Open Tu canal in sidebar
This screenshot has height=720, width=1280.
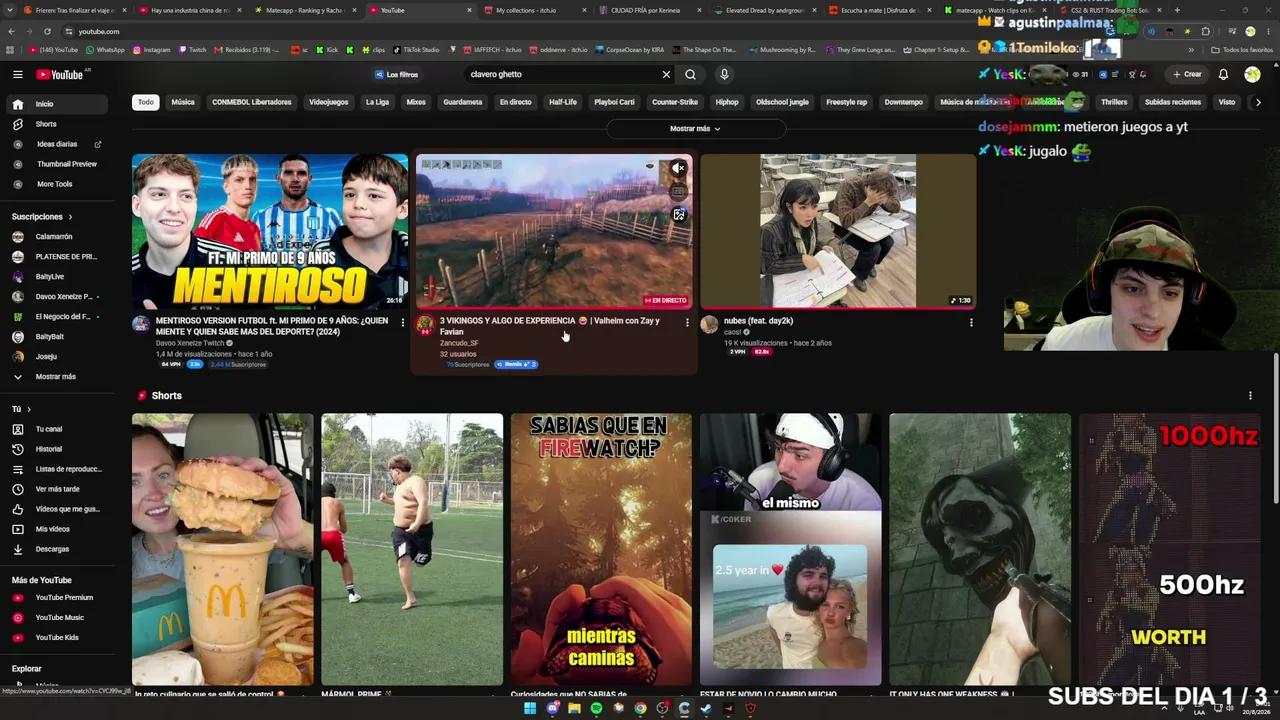pos(56,429)
